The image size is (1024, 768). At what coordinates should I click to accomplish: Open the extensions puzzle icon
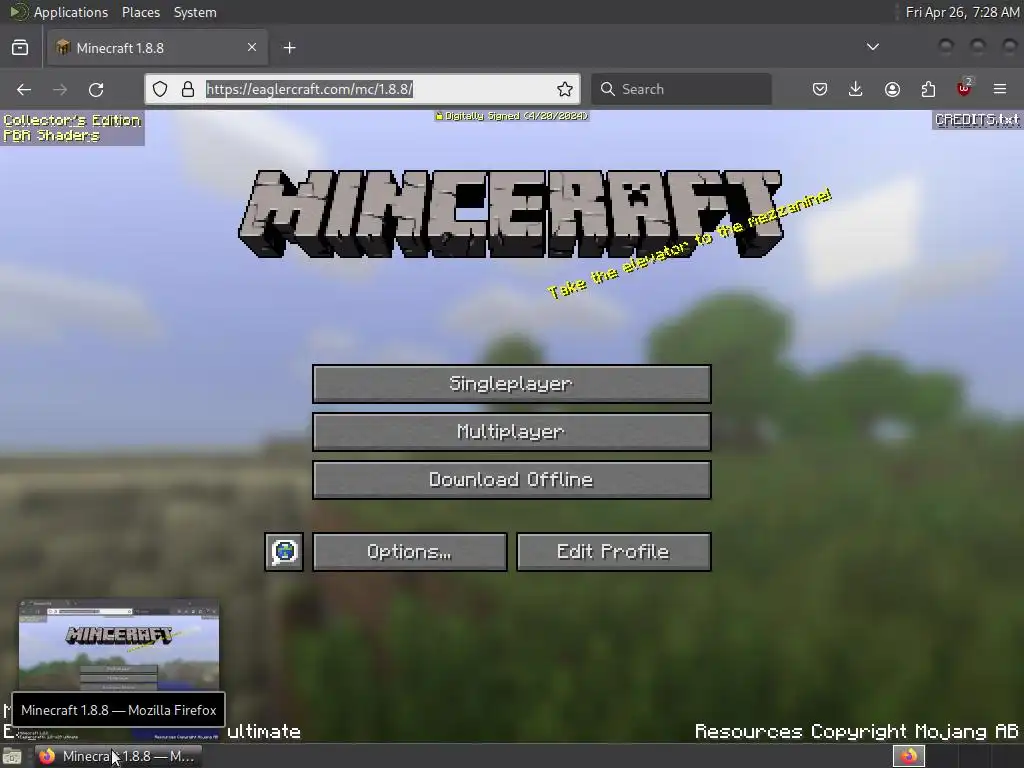(x=928, y=89)
